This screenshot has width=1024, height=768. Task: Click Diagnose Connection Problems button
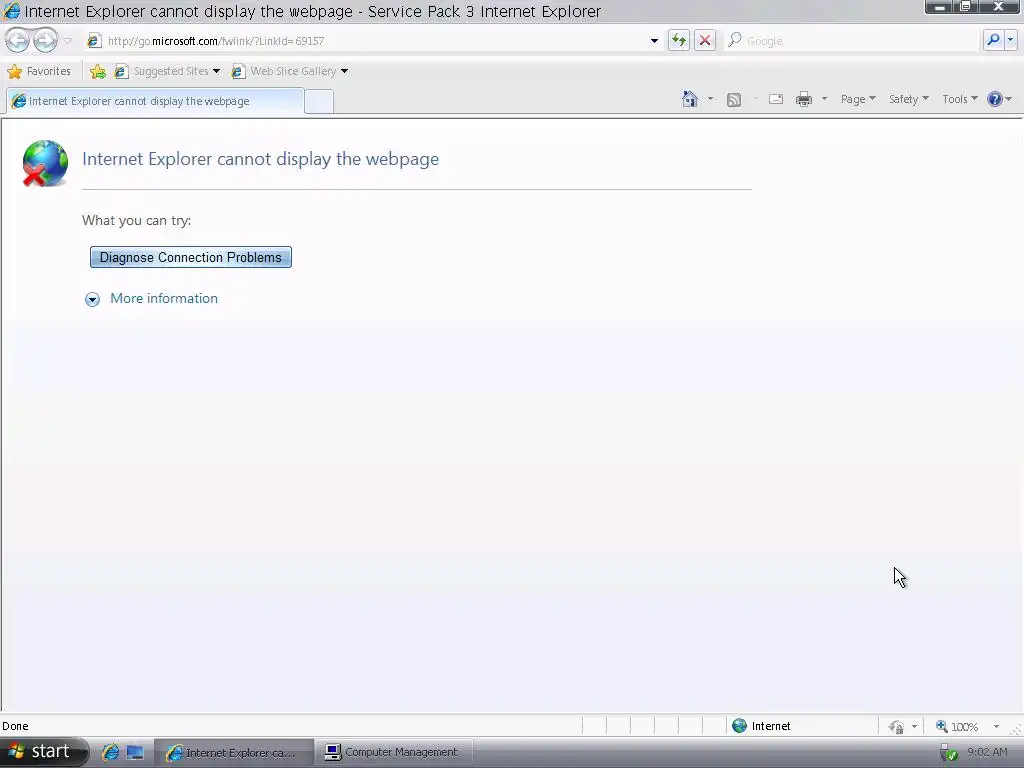tap(191, 257)
